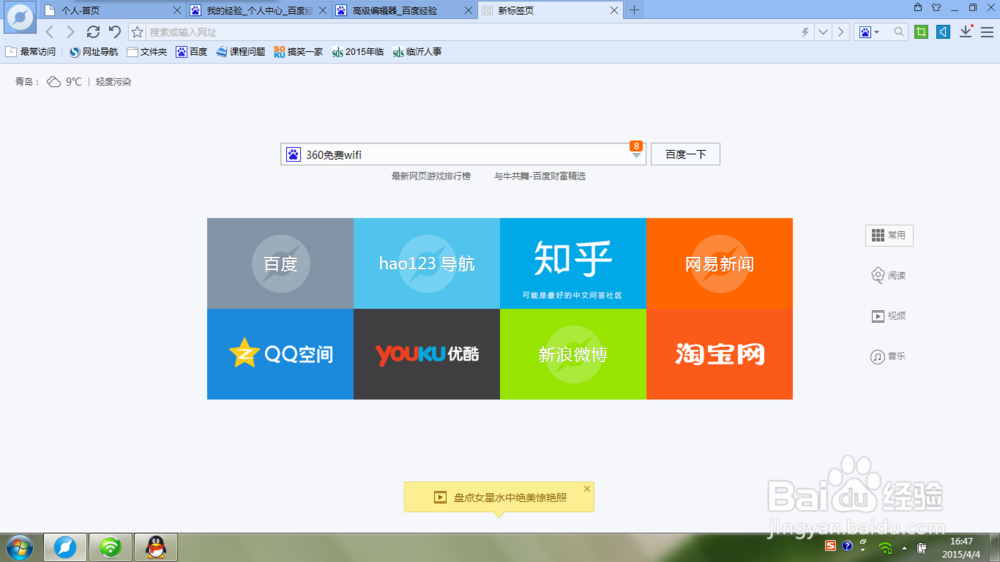
Task: Click the browser back arrow
Action: click(50, 32)
